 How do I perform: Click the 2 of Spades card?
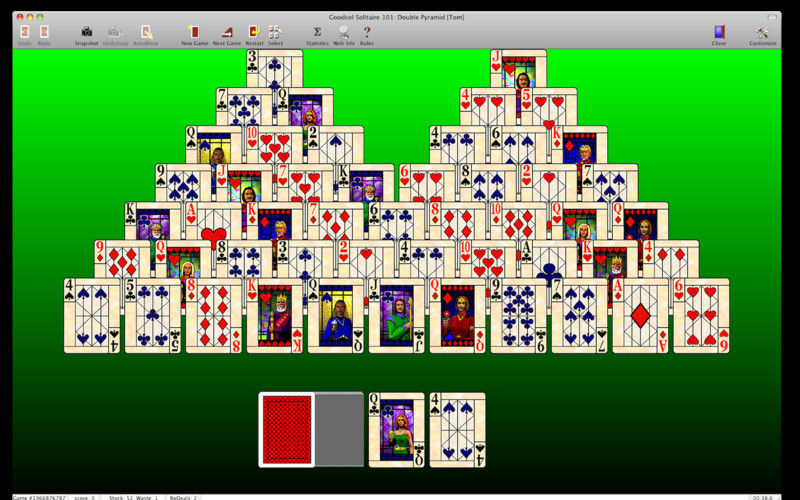click(336, 145)
